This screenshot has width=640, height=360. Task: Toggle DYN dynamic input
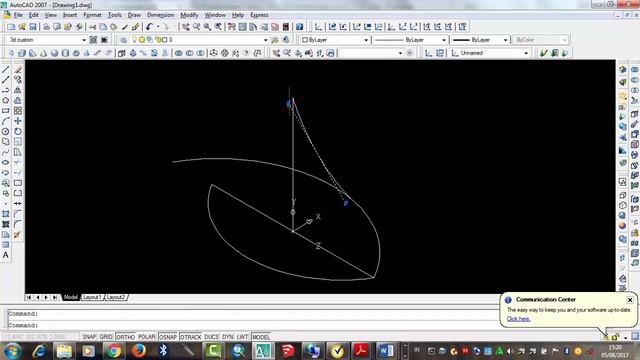point(228,337)
